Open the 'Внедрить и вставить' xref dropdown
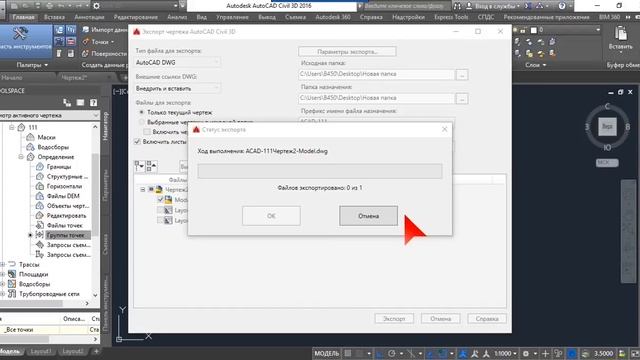Screen dimensions: 640x360 click(x=178, y=88)
